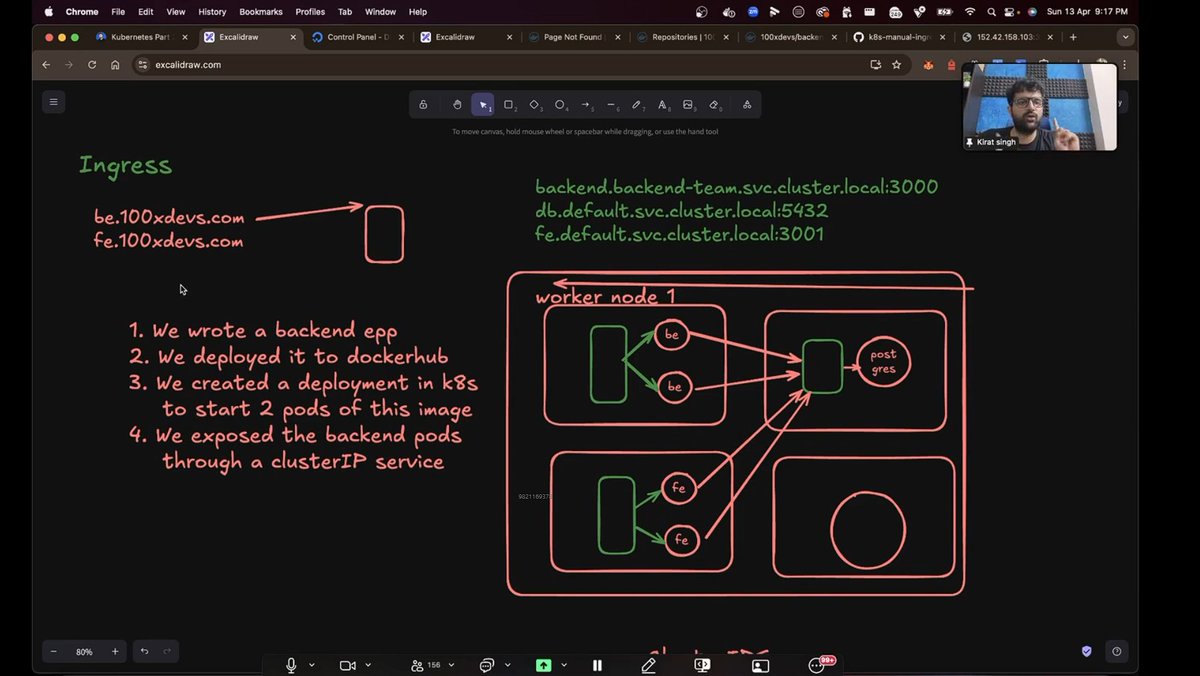Image resolution: width=1200 pixels, height=676 pixels.
Task: Select the Hand panning tool
Action: (x=457, y=104)
